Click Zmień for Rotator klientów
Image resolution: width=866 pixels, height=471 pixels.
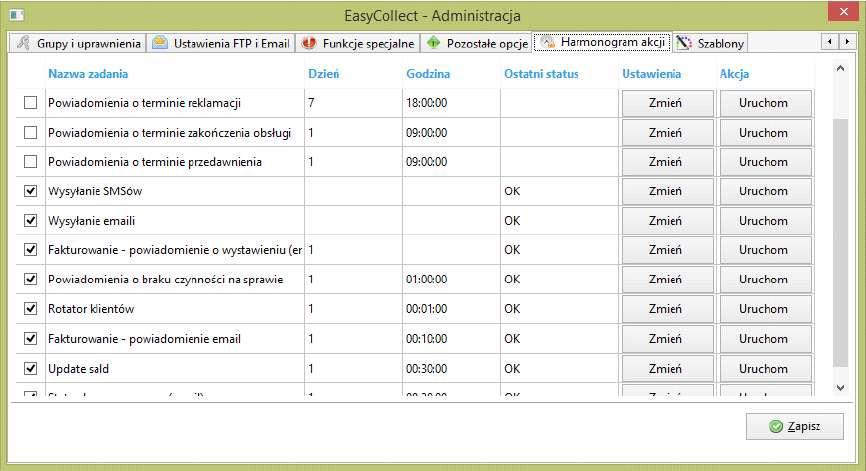tap(667, 309)
